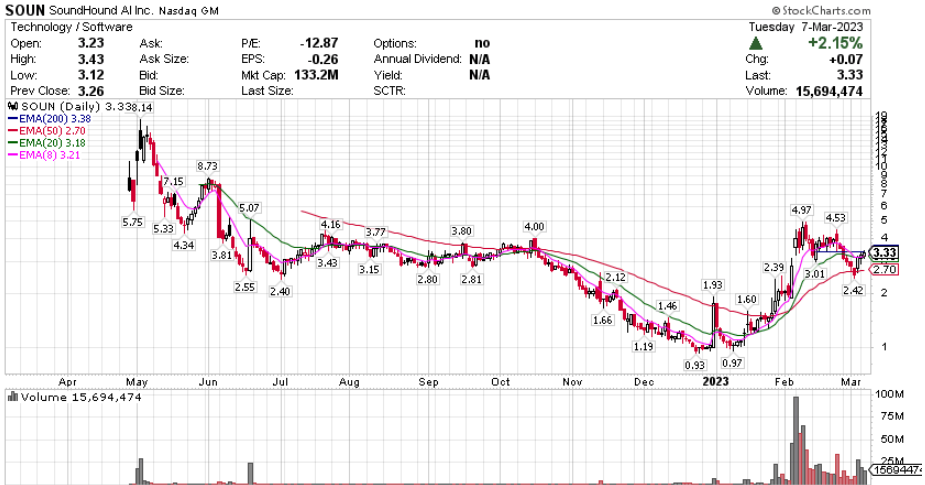Click the date Tuesday 7-Mar-2023
The width and height of the screenshot is (925, 485).
[806, 27]
